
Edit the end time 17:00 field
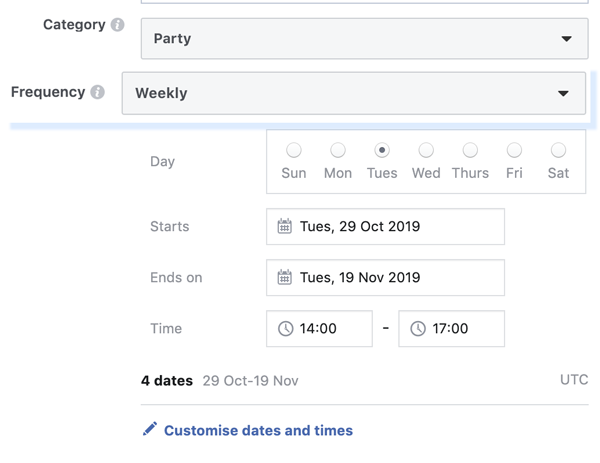coord(452,329)
